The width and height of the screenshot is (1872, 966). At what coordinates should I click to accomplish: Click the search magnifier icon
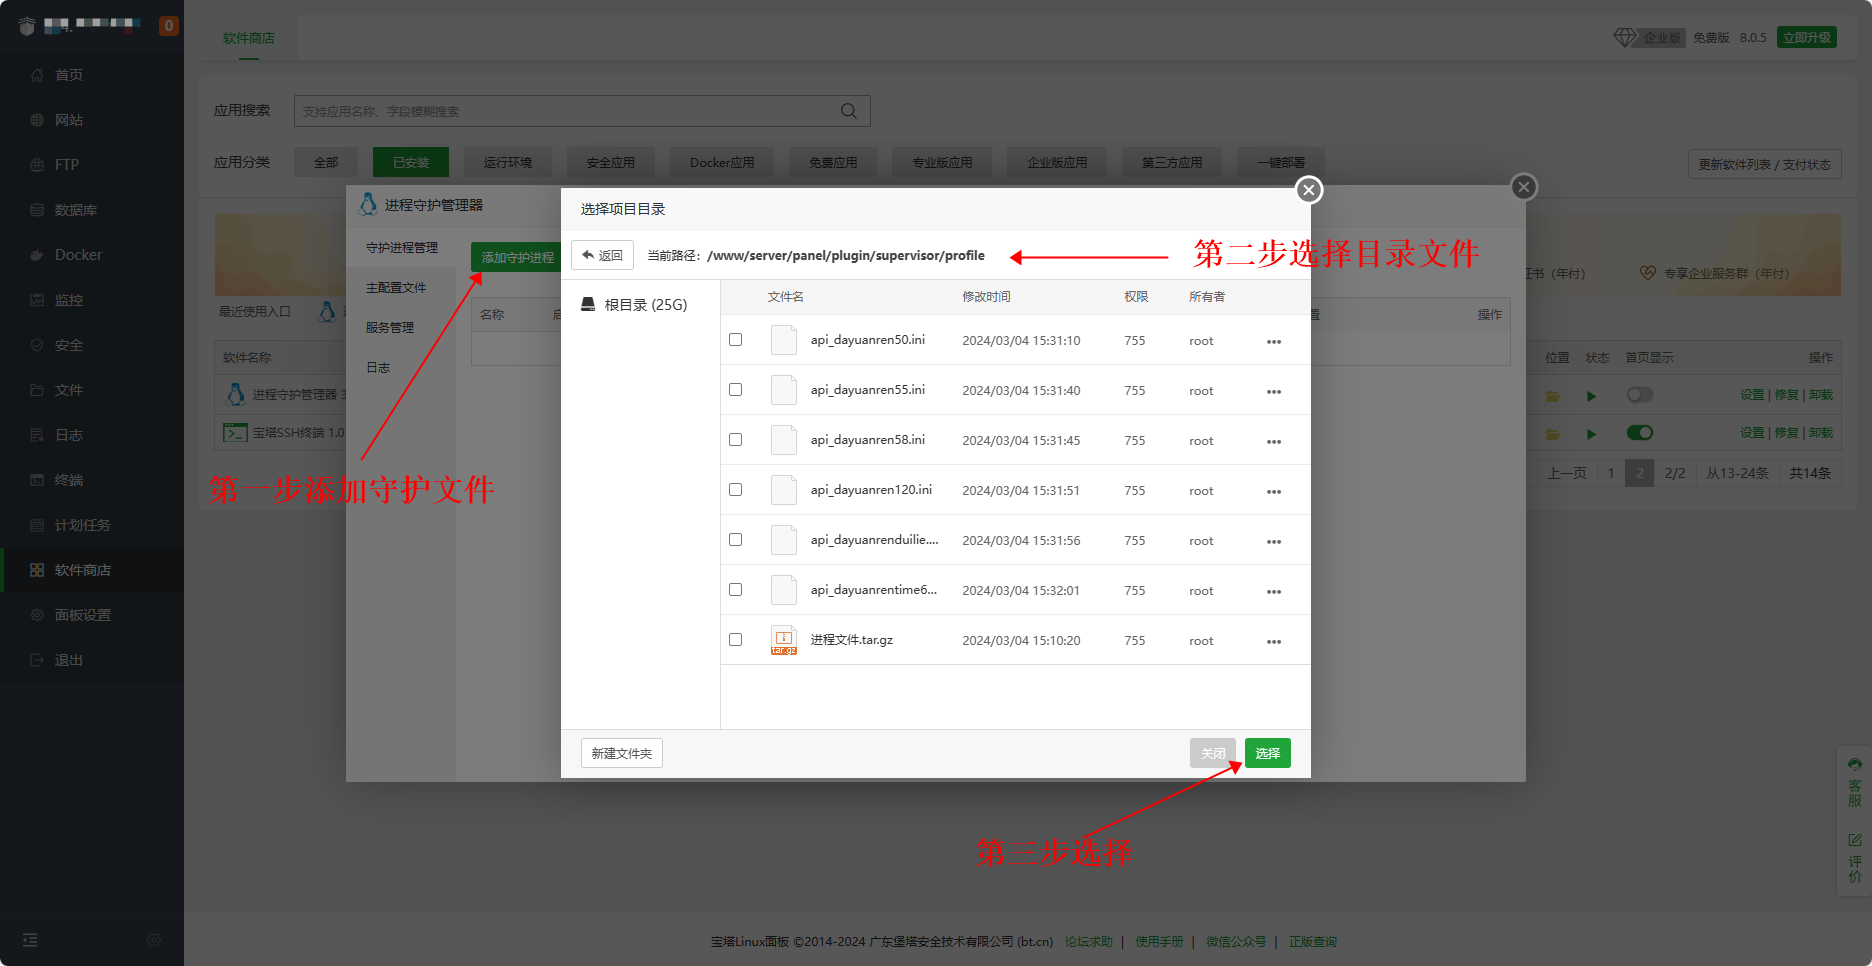point(848,111)
